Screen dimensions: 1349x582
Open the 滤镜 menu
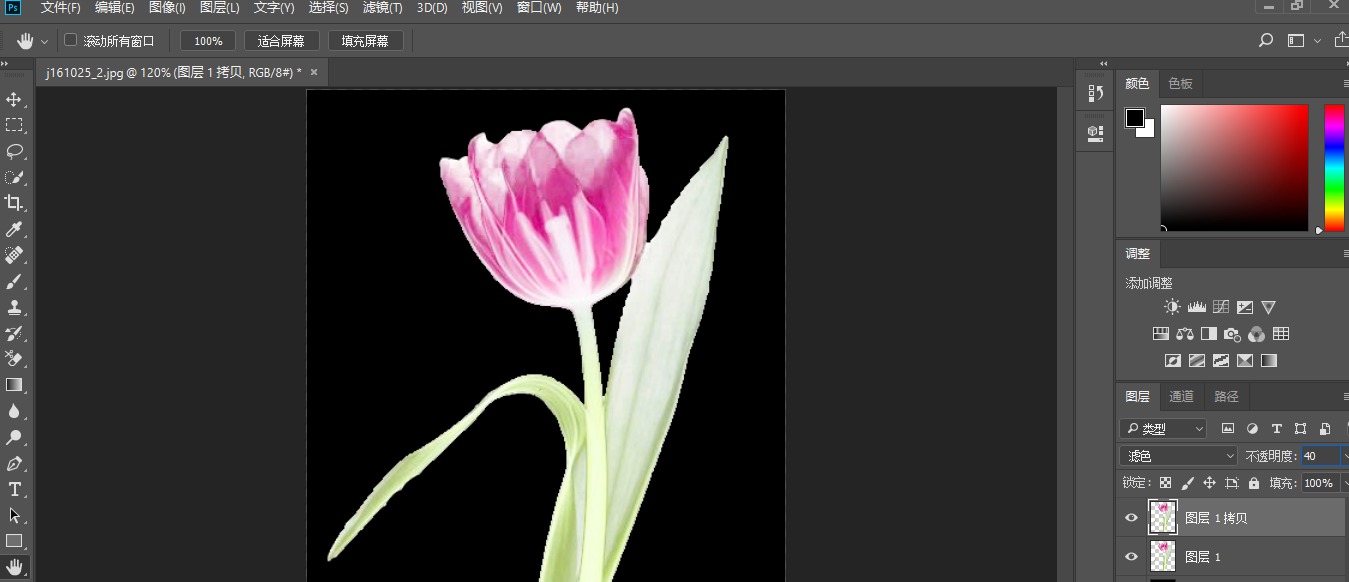pyautogui.click(x=381, y=8)
